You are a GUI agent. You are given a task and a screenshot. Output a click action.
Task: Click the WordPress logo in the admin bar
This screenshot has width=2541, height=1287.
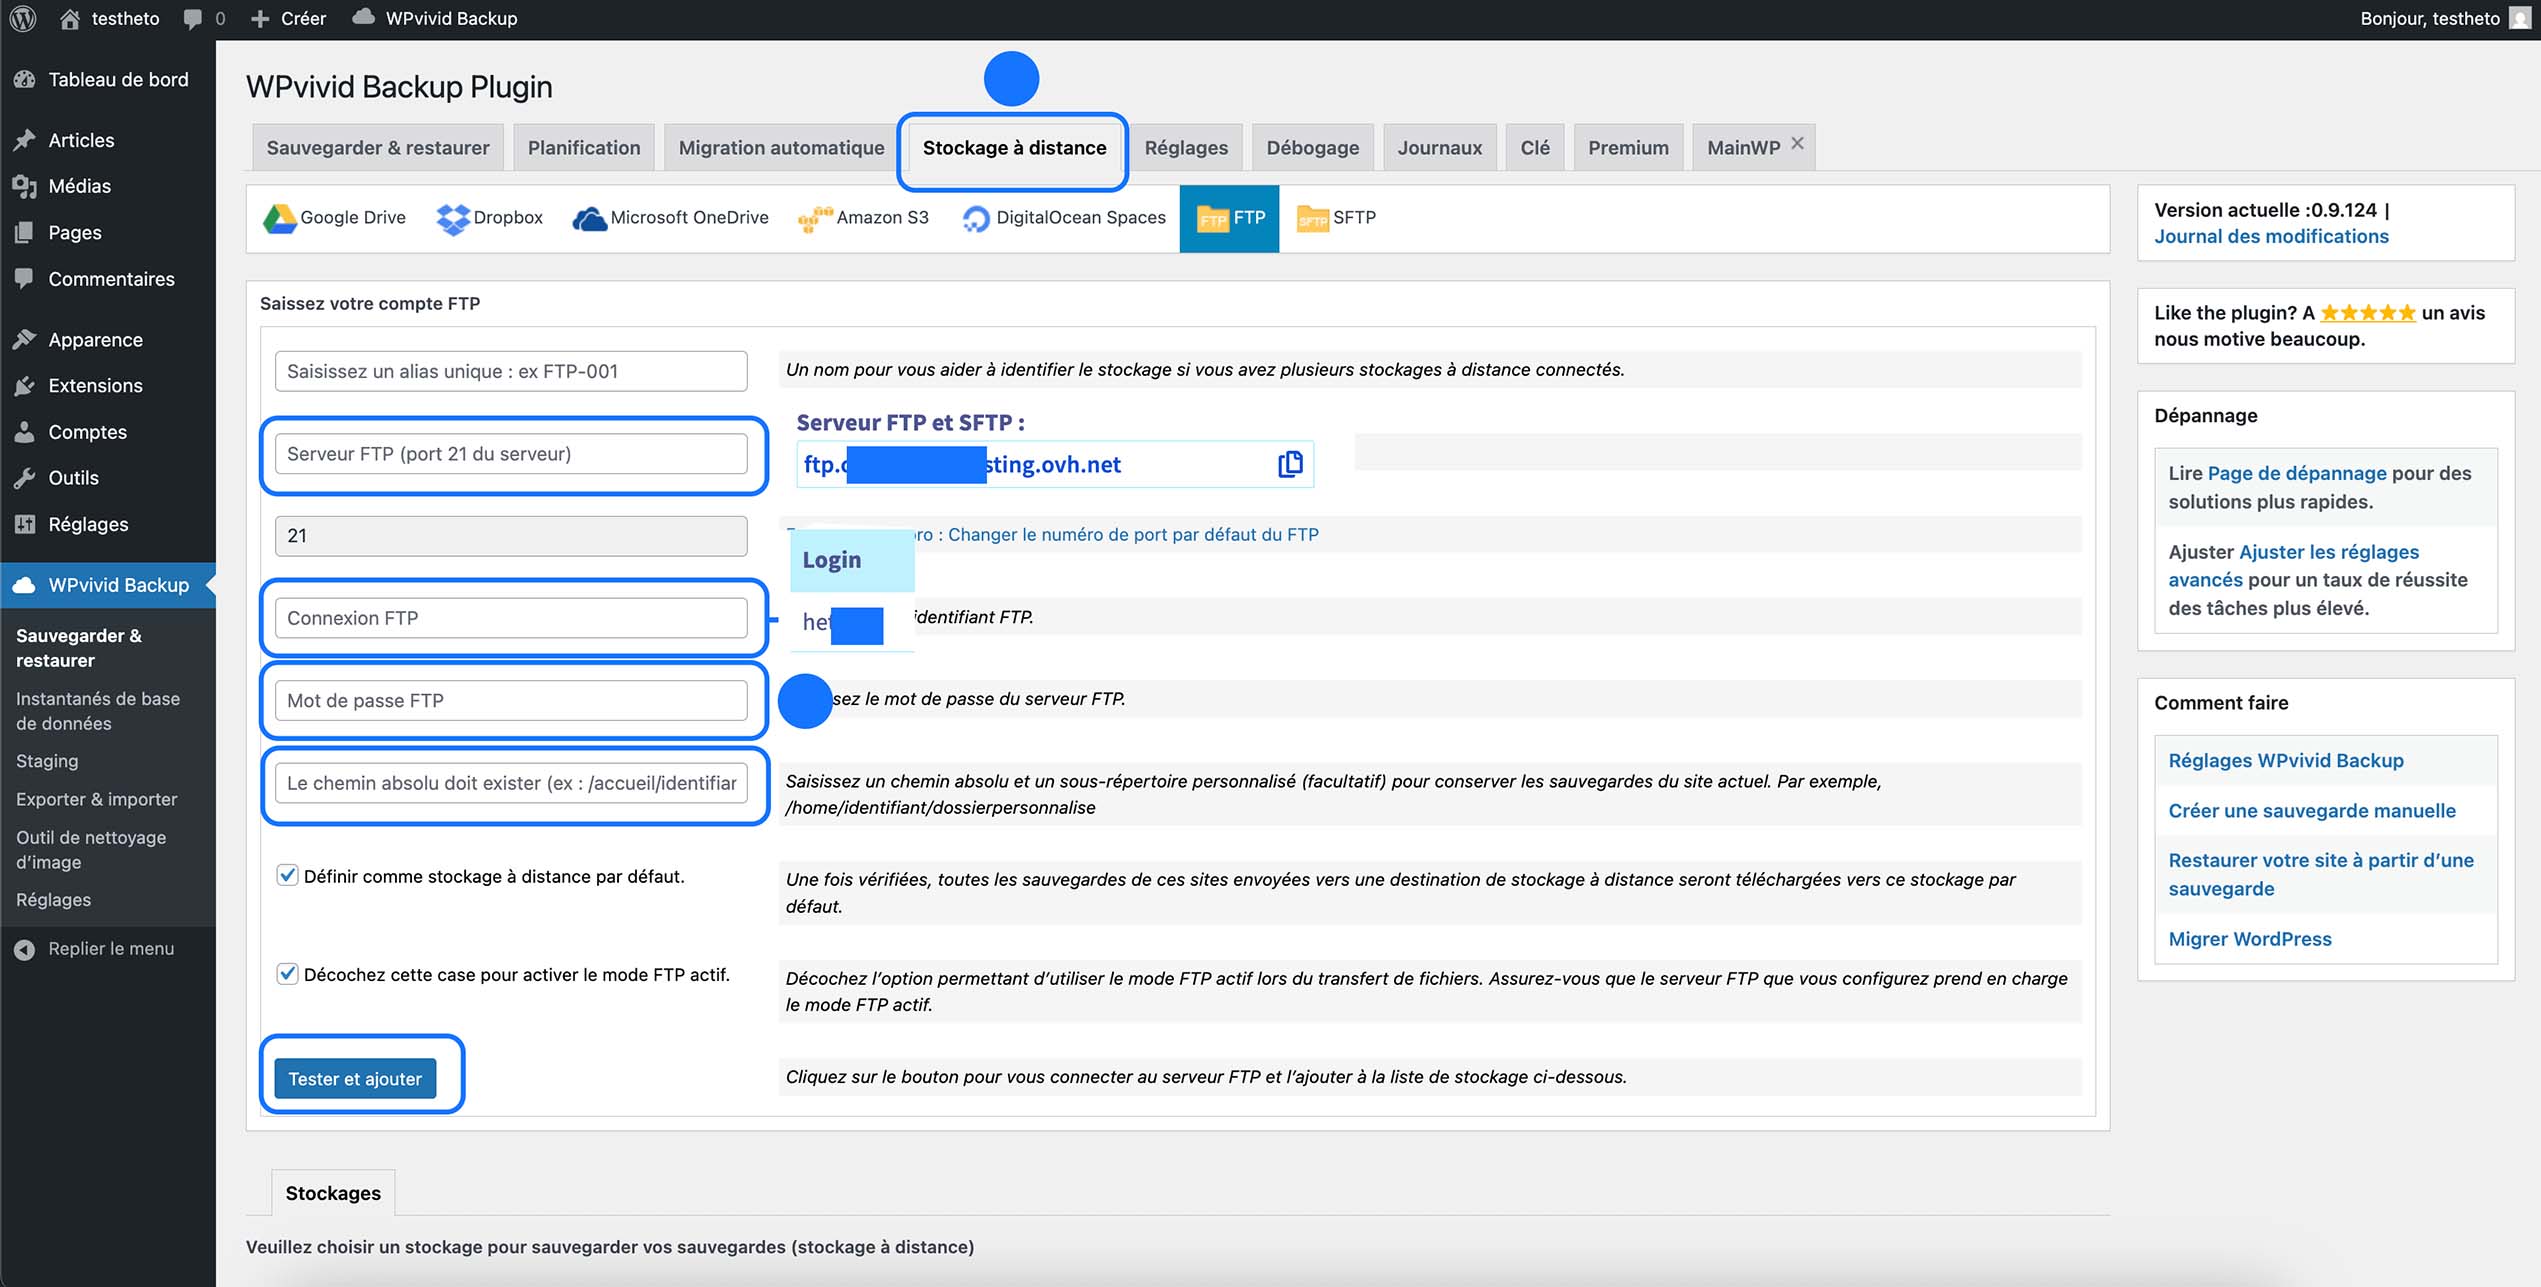pyautogui.click(x=21, y=18)
